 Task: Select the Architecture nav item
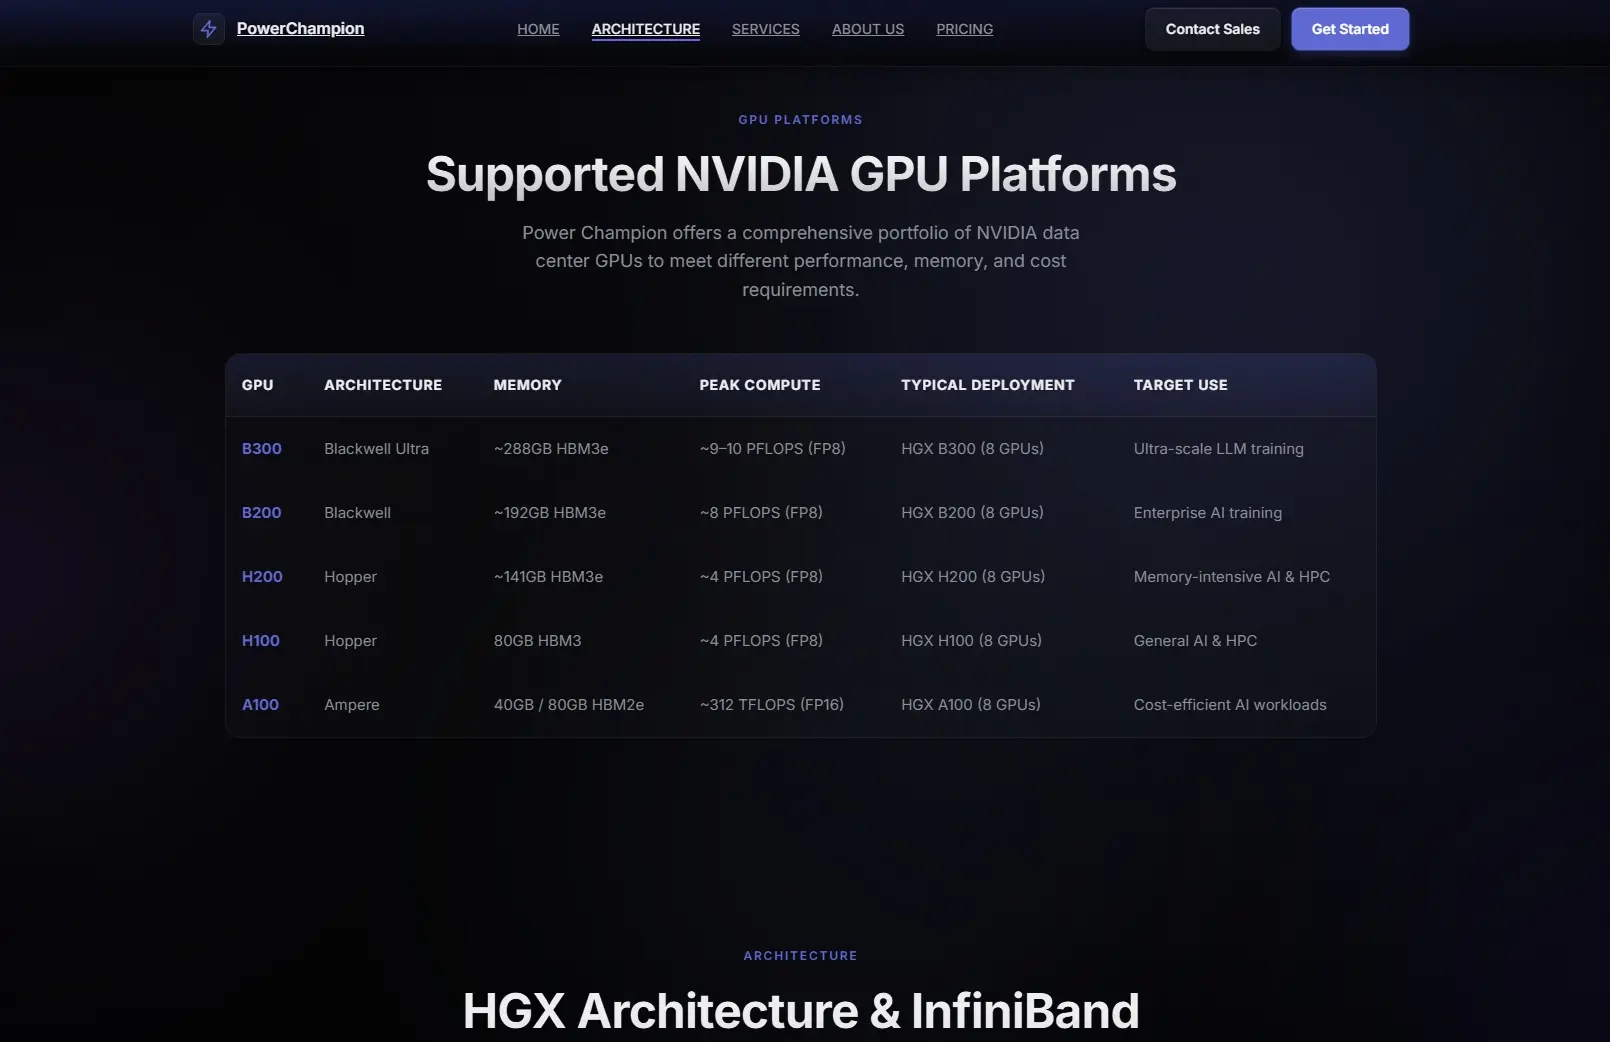[x=646, y=29]
